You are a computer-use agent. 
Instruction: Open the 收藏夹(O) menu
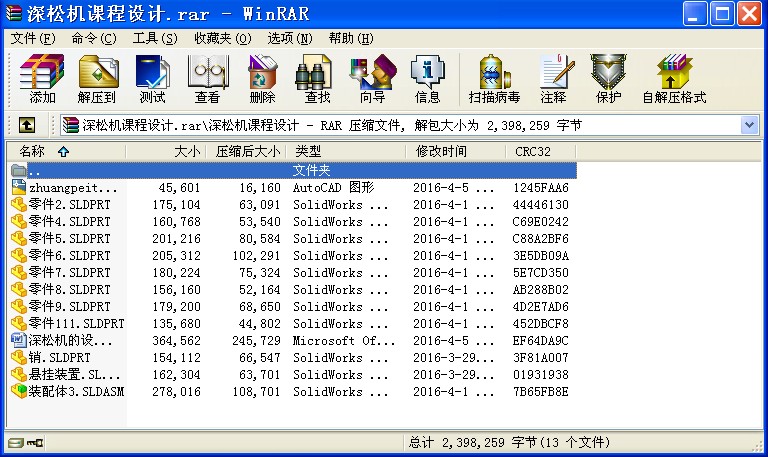click(x=223, y=38)
